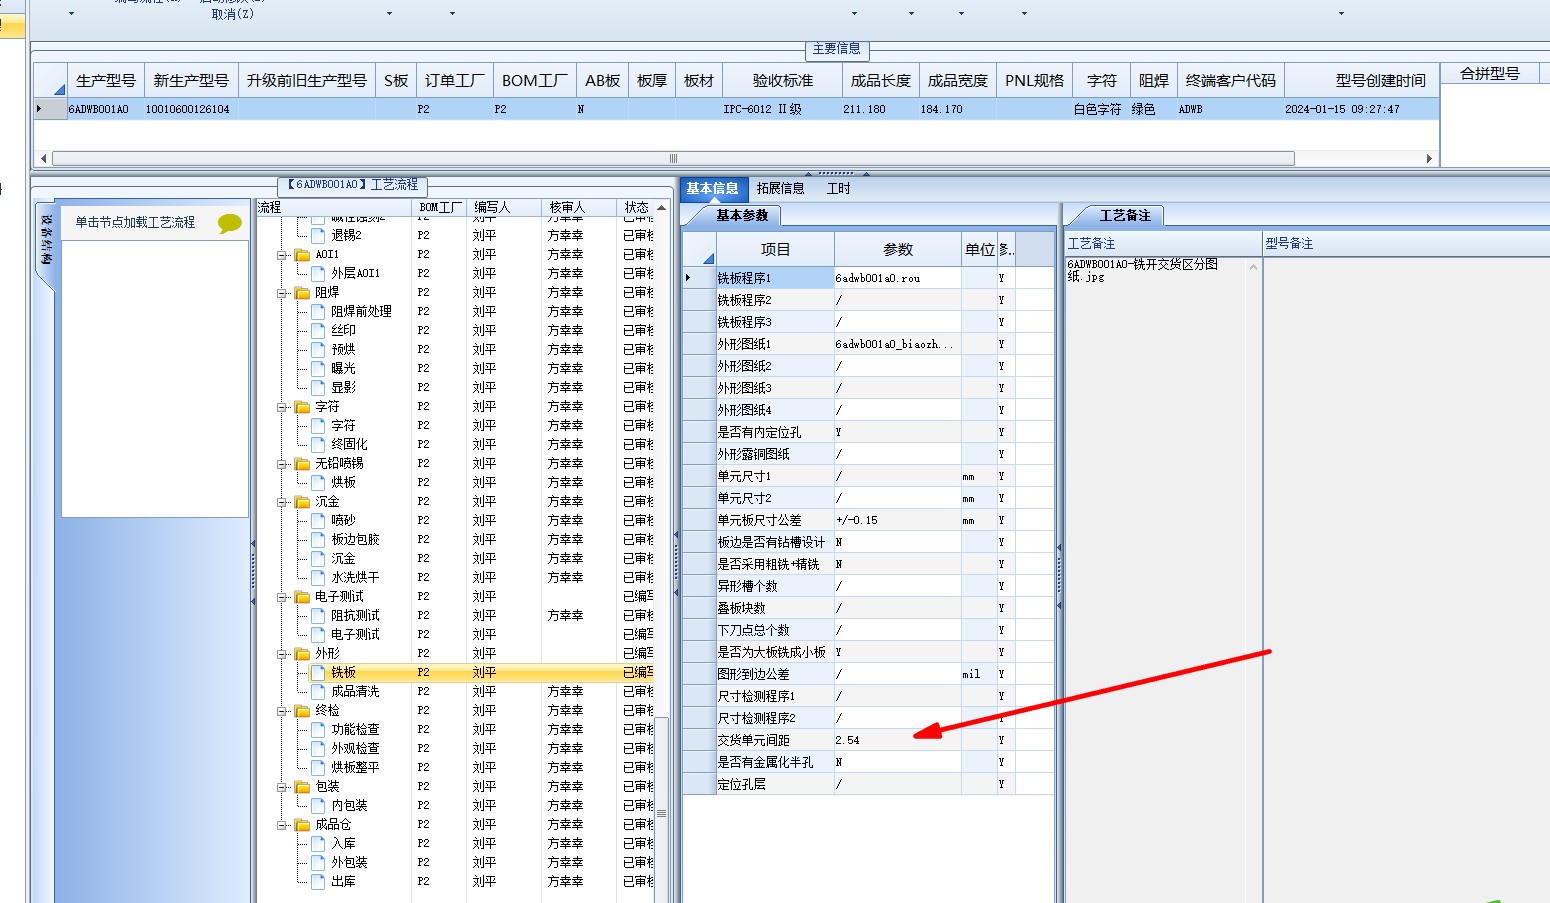
Task: Collapse the AOI1 folder node
Action: (x=282, y=255)
